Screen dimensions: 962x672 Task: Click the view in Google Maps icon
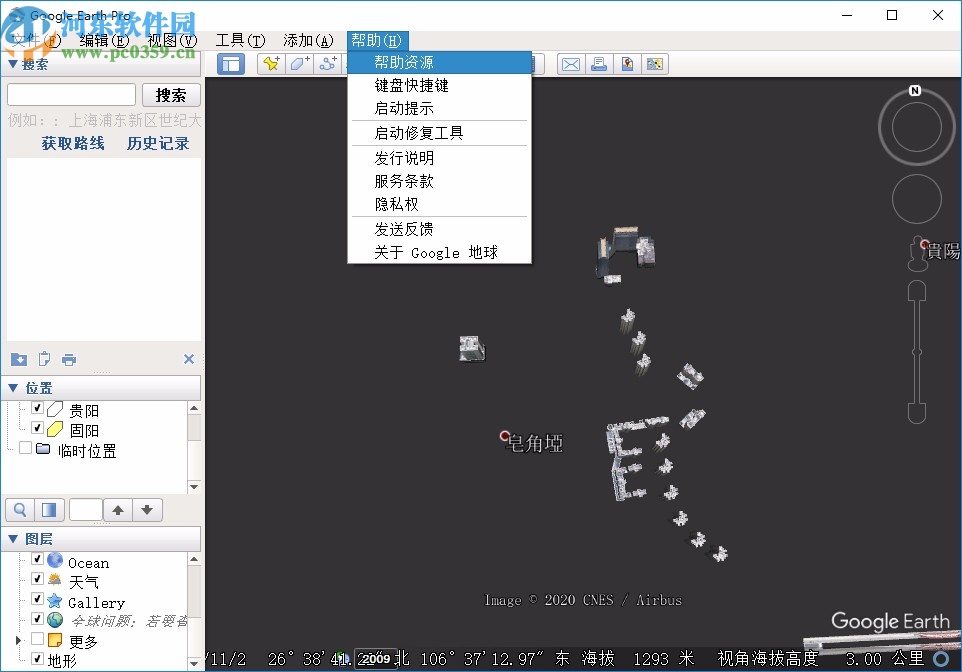point(627,65)
